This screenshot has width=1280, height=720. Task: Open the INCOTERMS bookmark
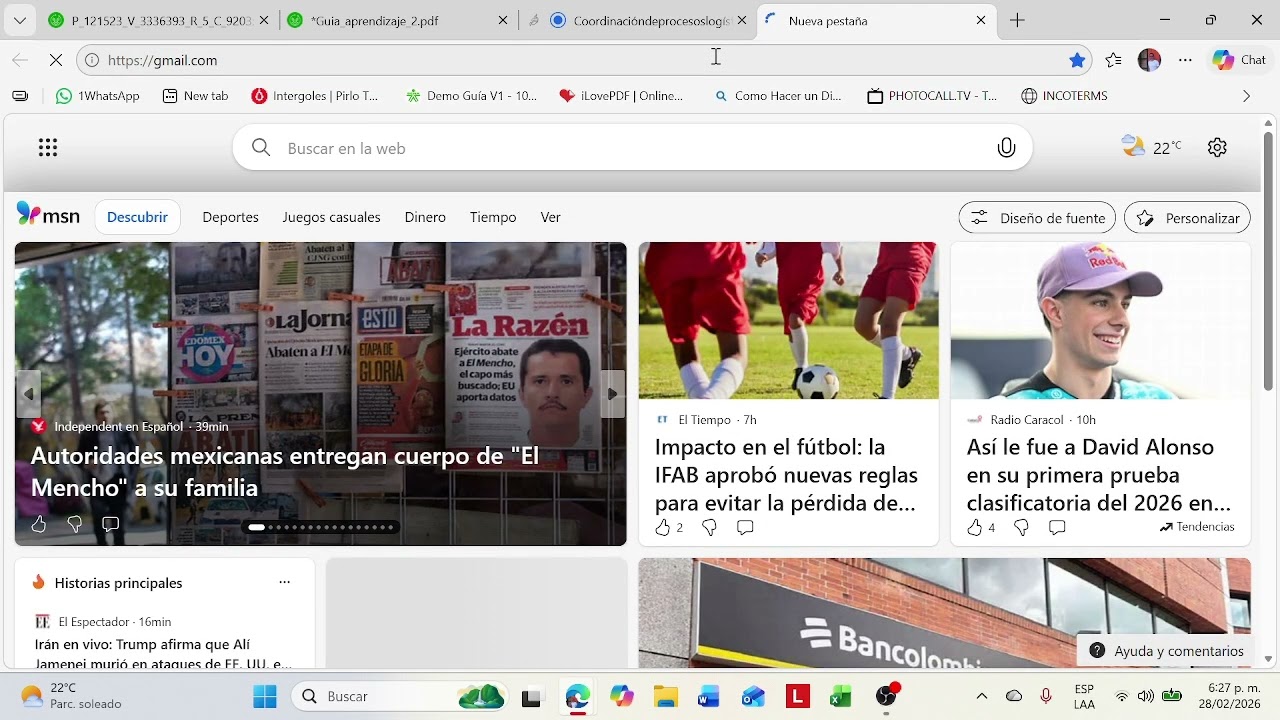1064,96
